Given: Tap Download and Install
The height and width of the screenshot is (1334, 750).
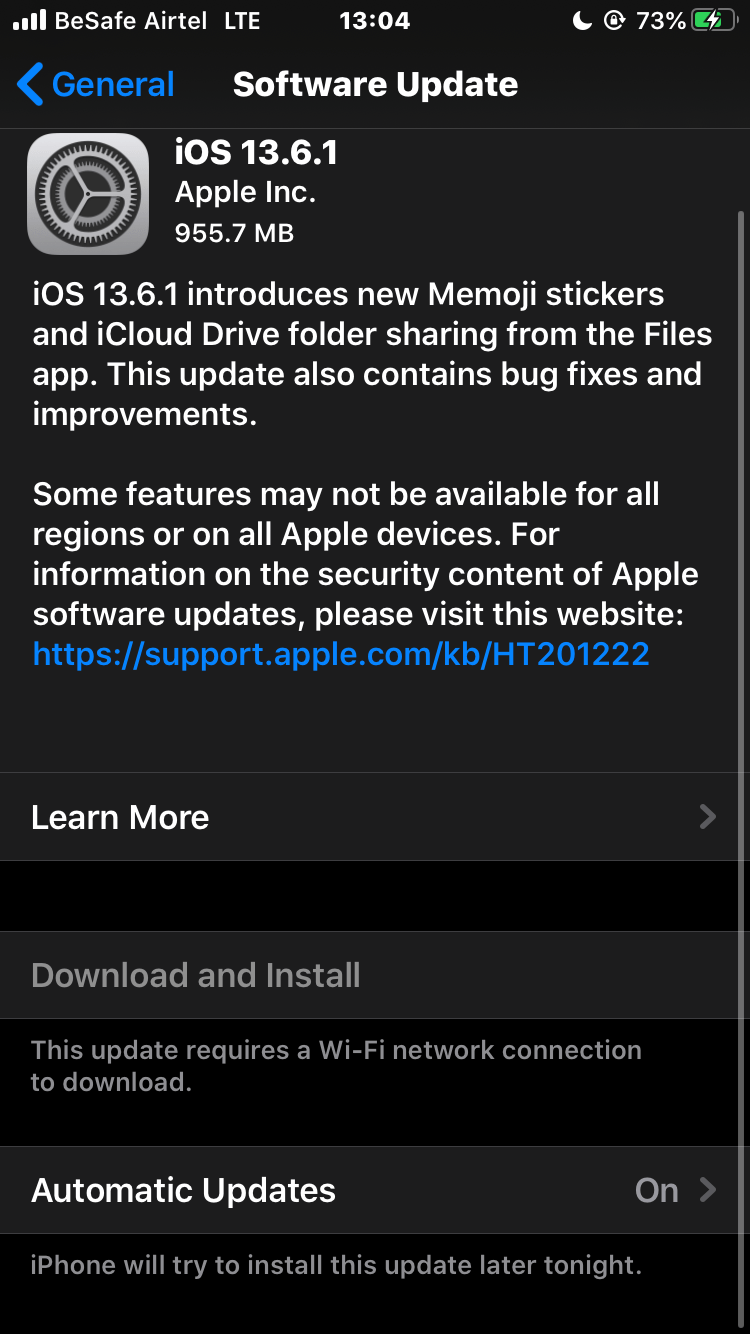Looking at the screenshot, I should [196, 975].
